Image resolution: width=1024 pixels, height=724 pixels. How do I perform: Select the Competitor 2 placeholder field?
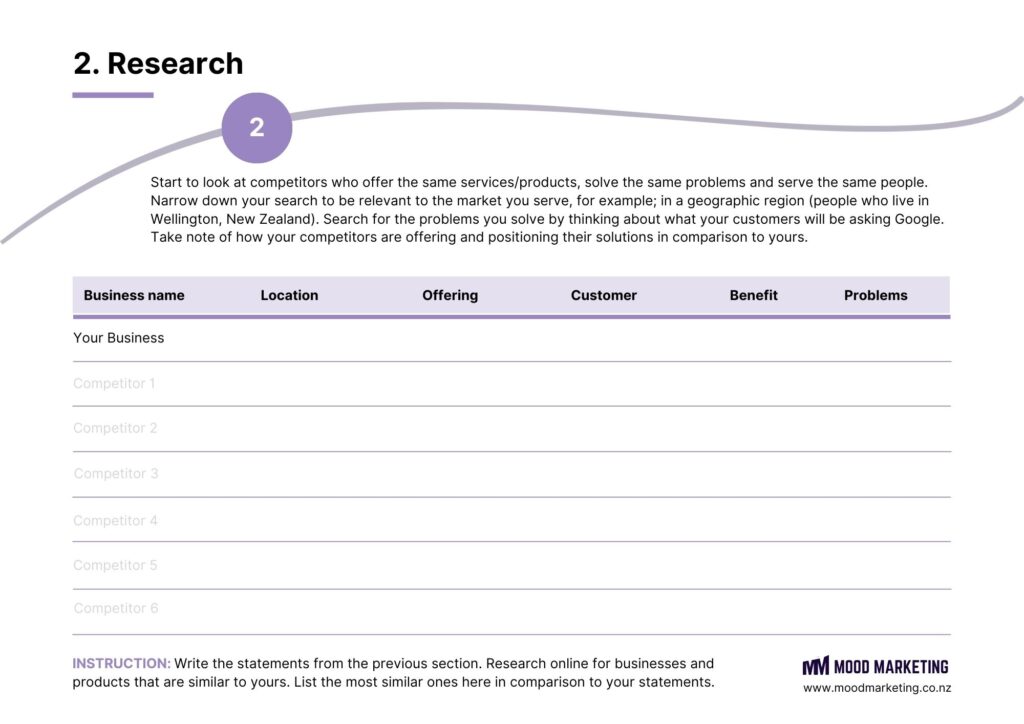[x=115, y=428]
